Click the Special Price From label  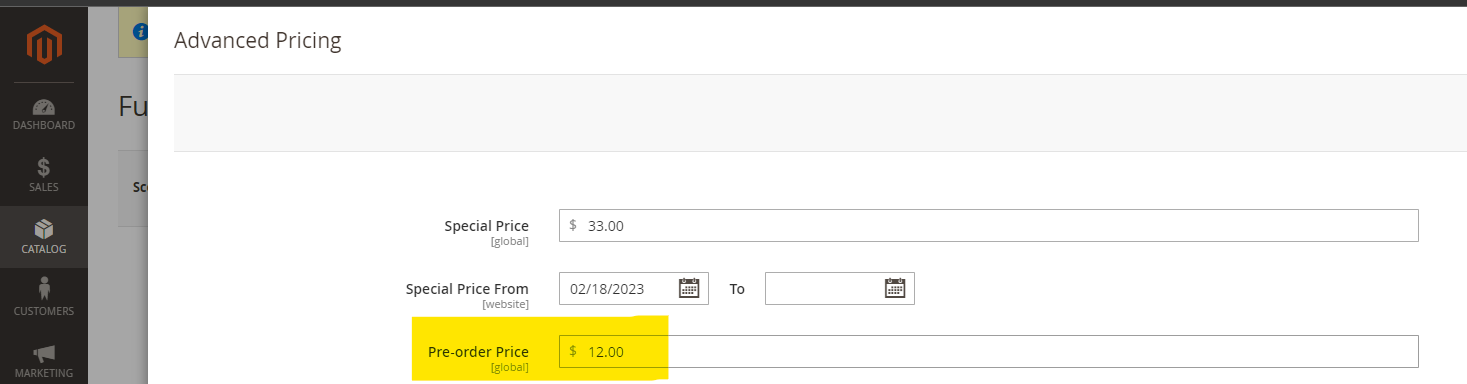click(467, 289)
